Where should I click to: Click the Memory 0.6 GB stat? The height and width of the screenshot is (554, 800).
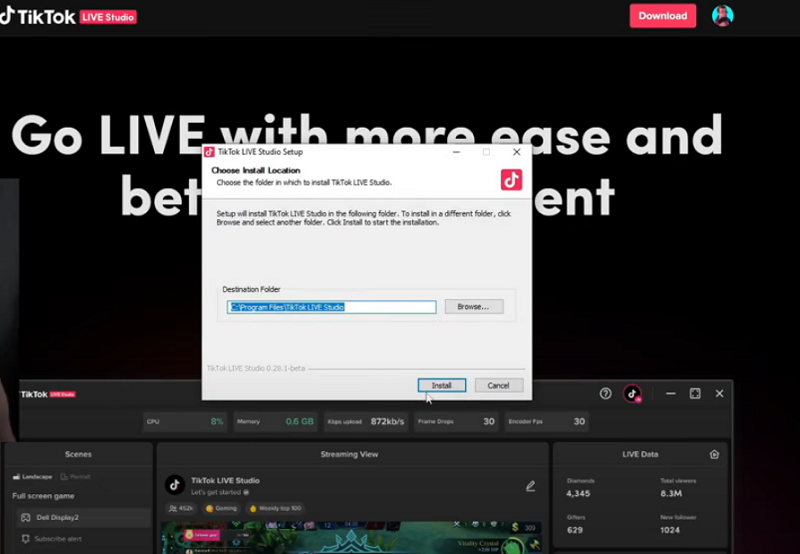[x=276, y=421]
